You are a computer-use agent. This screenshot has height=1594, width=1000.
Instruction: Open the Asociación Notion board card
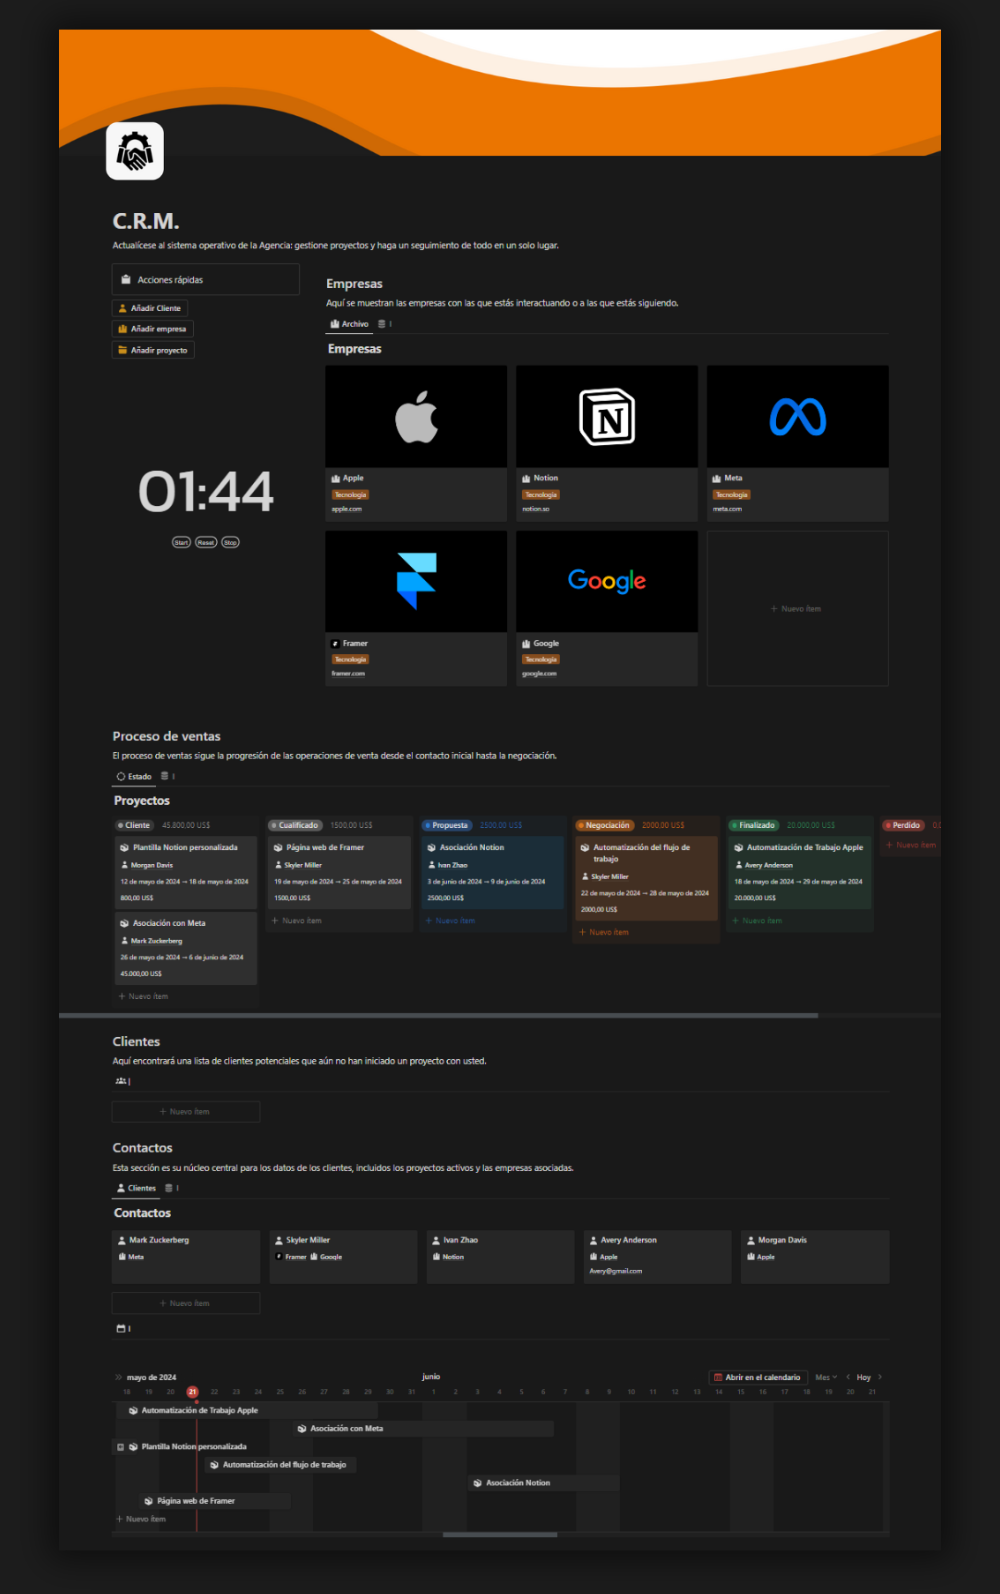(x=494, y=872)
